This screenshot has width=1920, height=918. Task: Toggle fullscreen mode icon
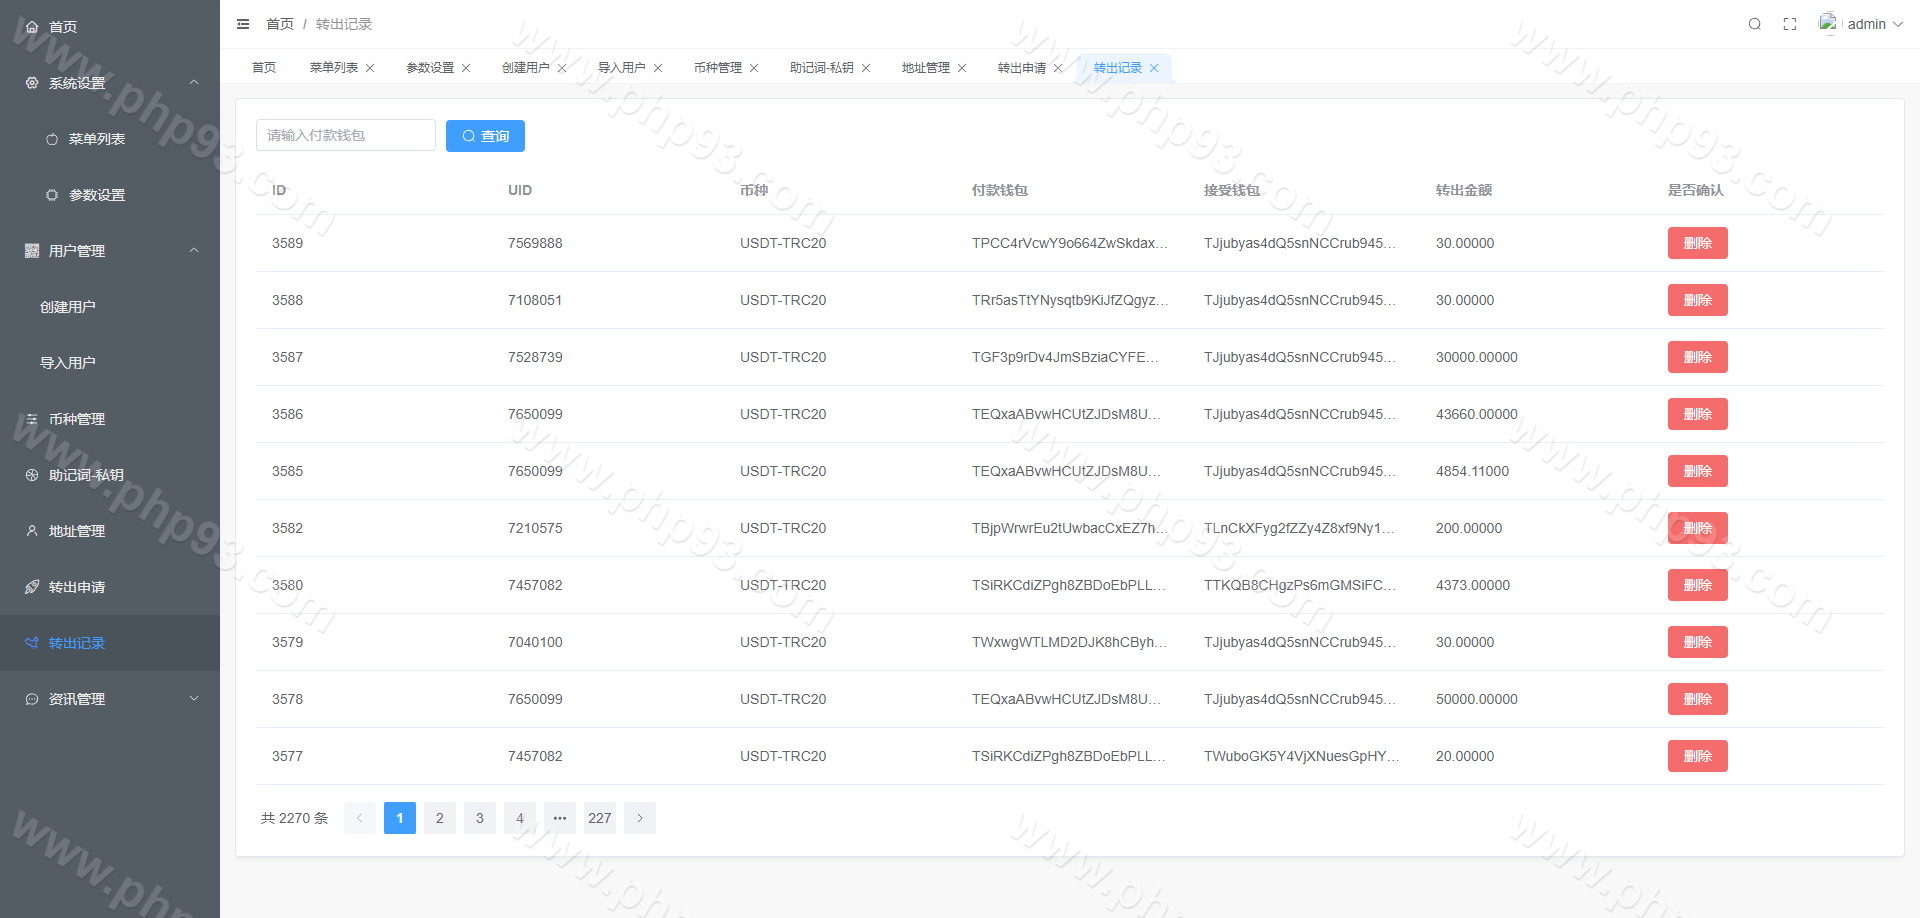click(x=1790, y=24)
